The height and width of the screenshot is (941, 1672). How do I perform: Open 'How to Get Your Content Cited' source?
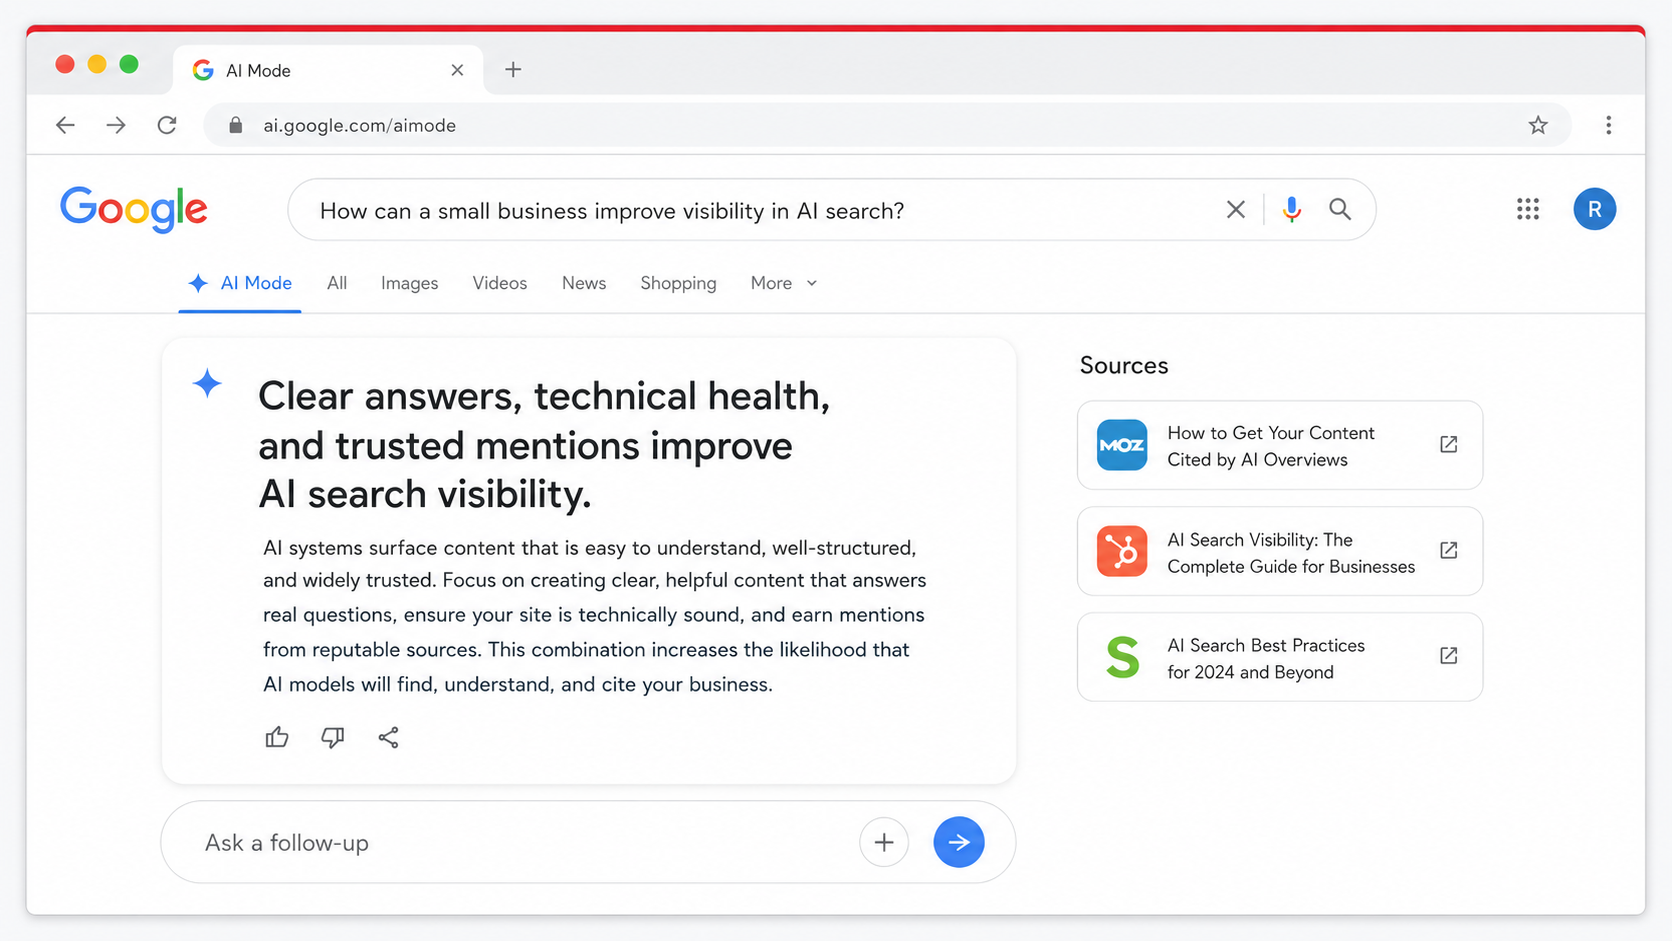1280,445
